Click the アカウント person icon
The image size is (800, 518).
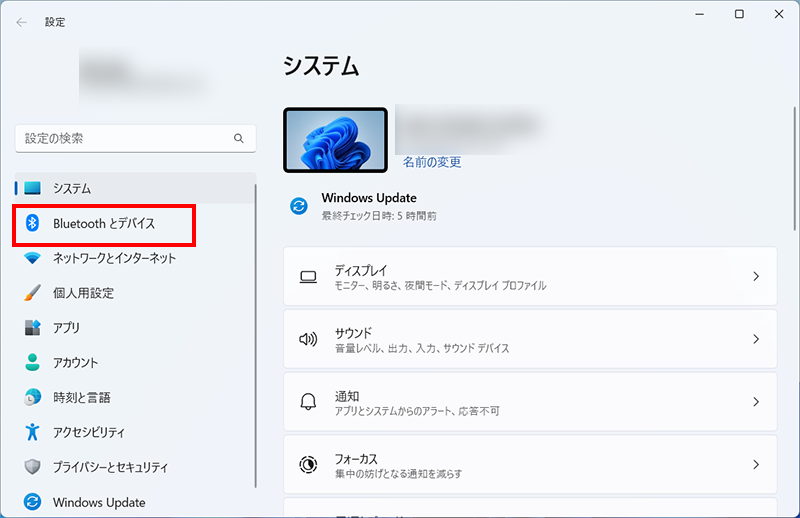coord(33,362)
